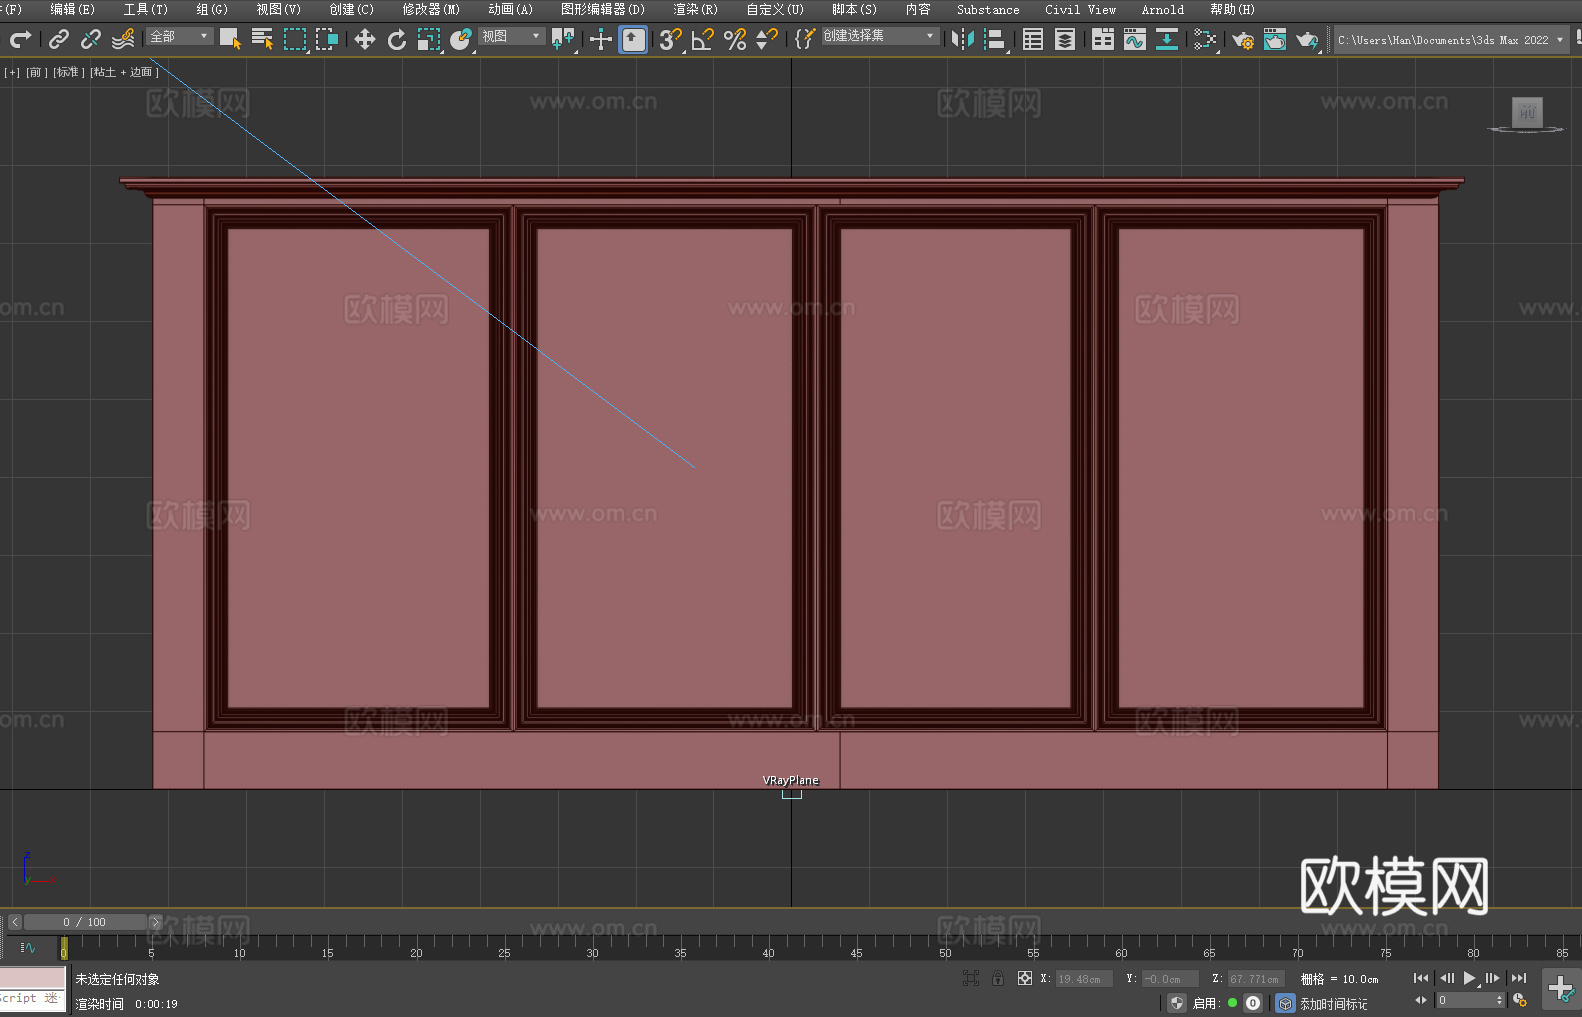
Task: Open the Arnold menu
Action: [x=1163, y=9]
